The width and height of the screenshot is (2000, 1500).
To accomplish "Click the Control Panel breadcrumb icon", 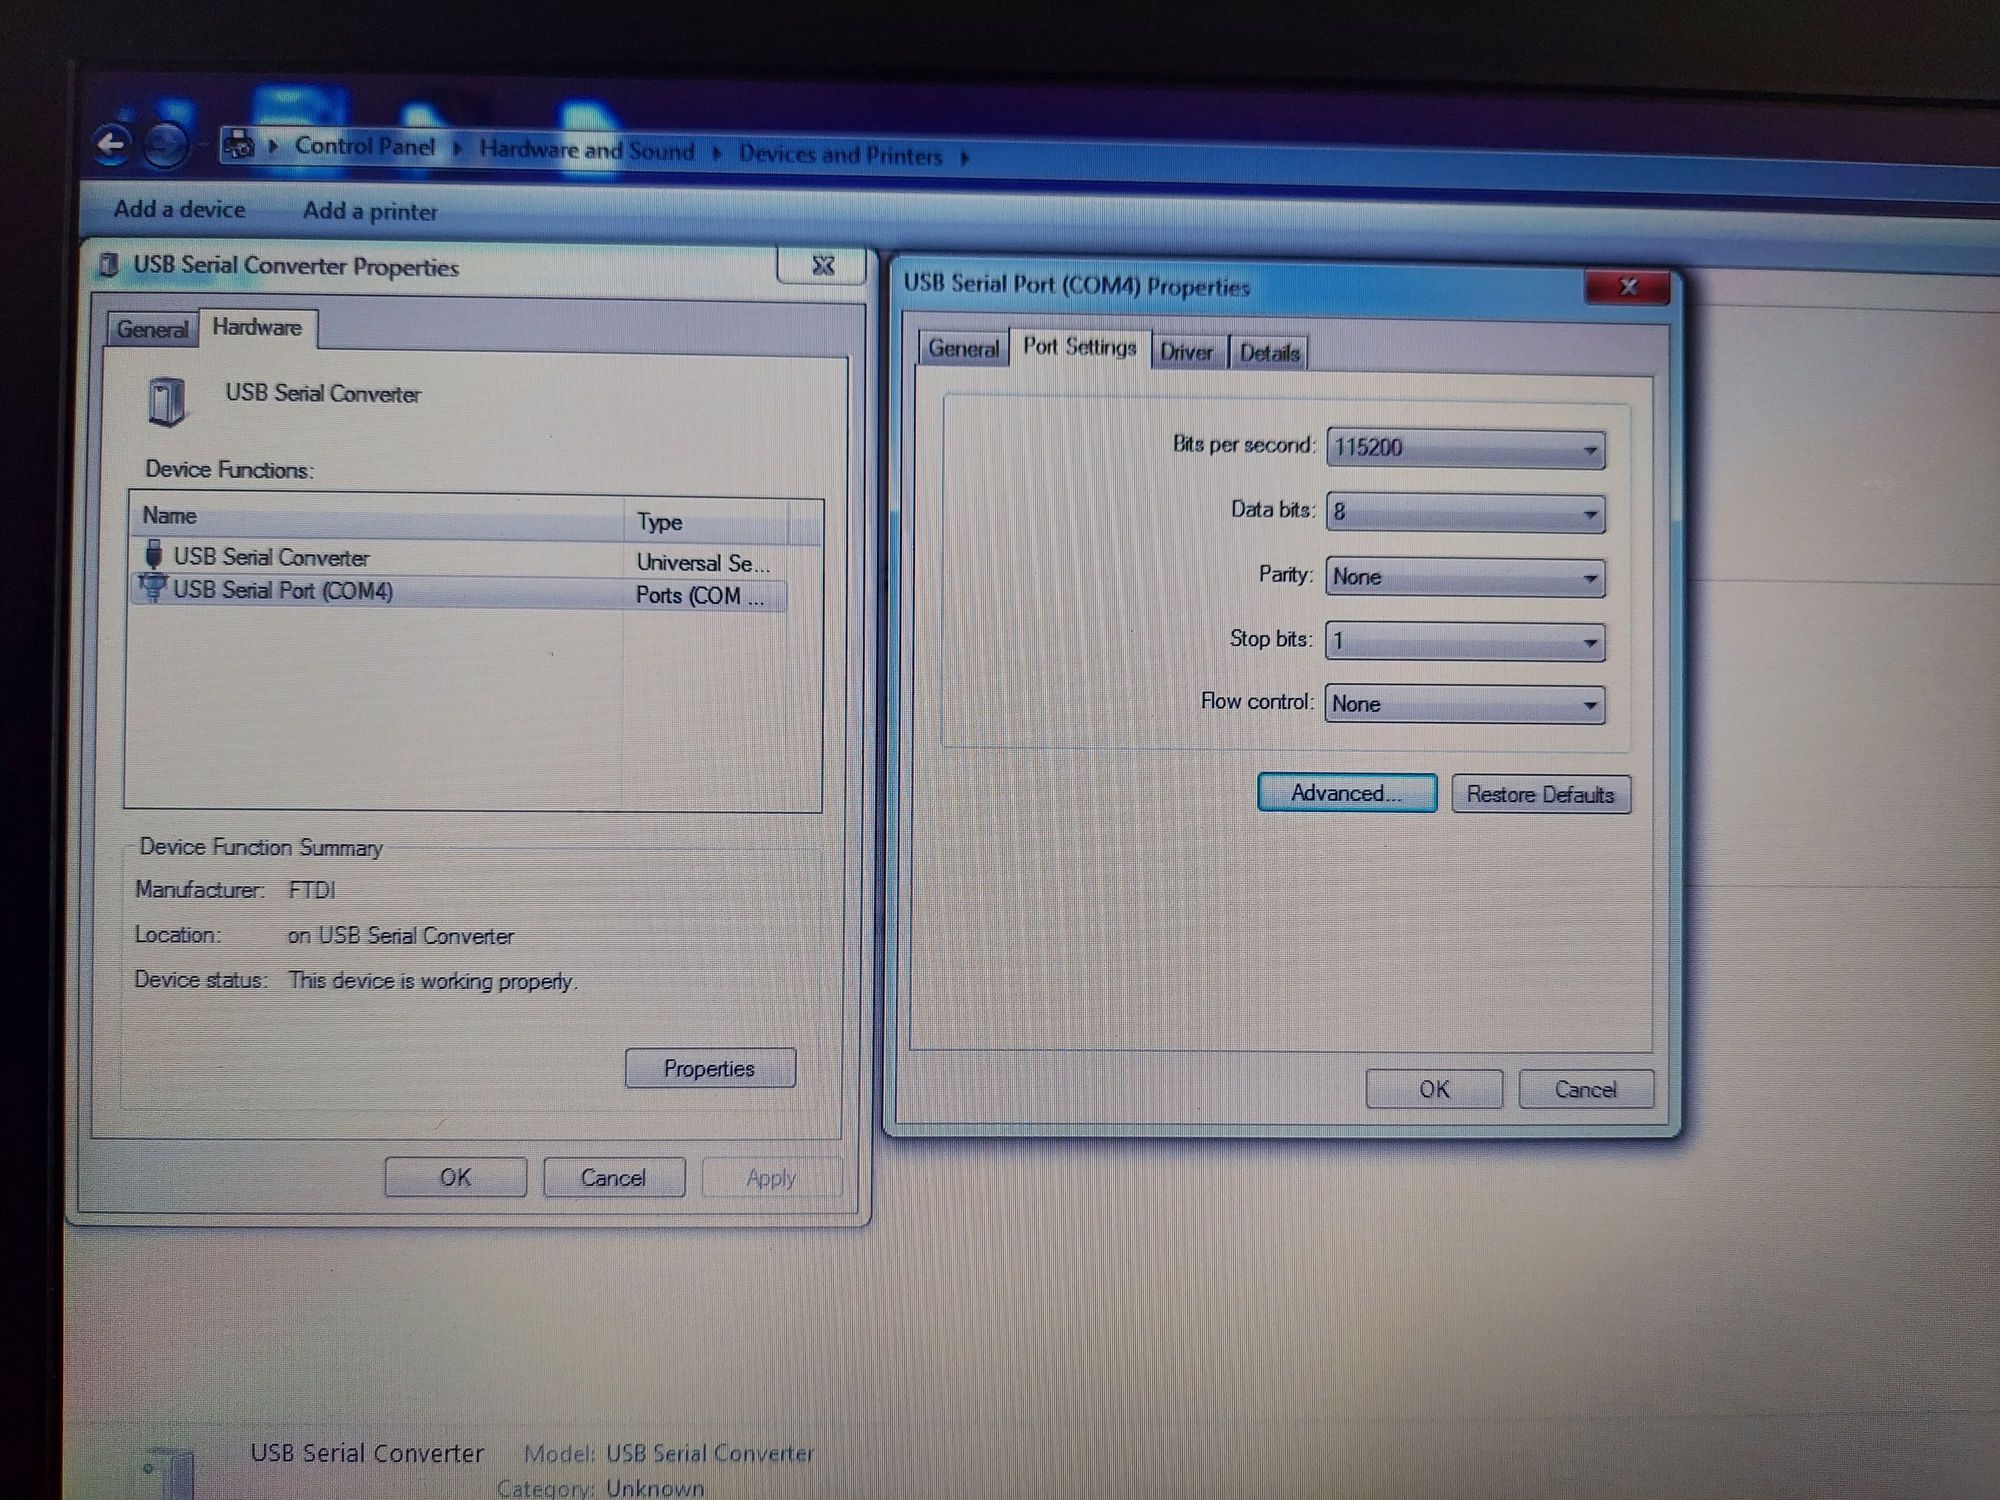I will point(237,146).
